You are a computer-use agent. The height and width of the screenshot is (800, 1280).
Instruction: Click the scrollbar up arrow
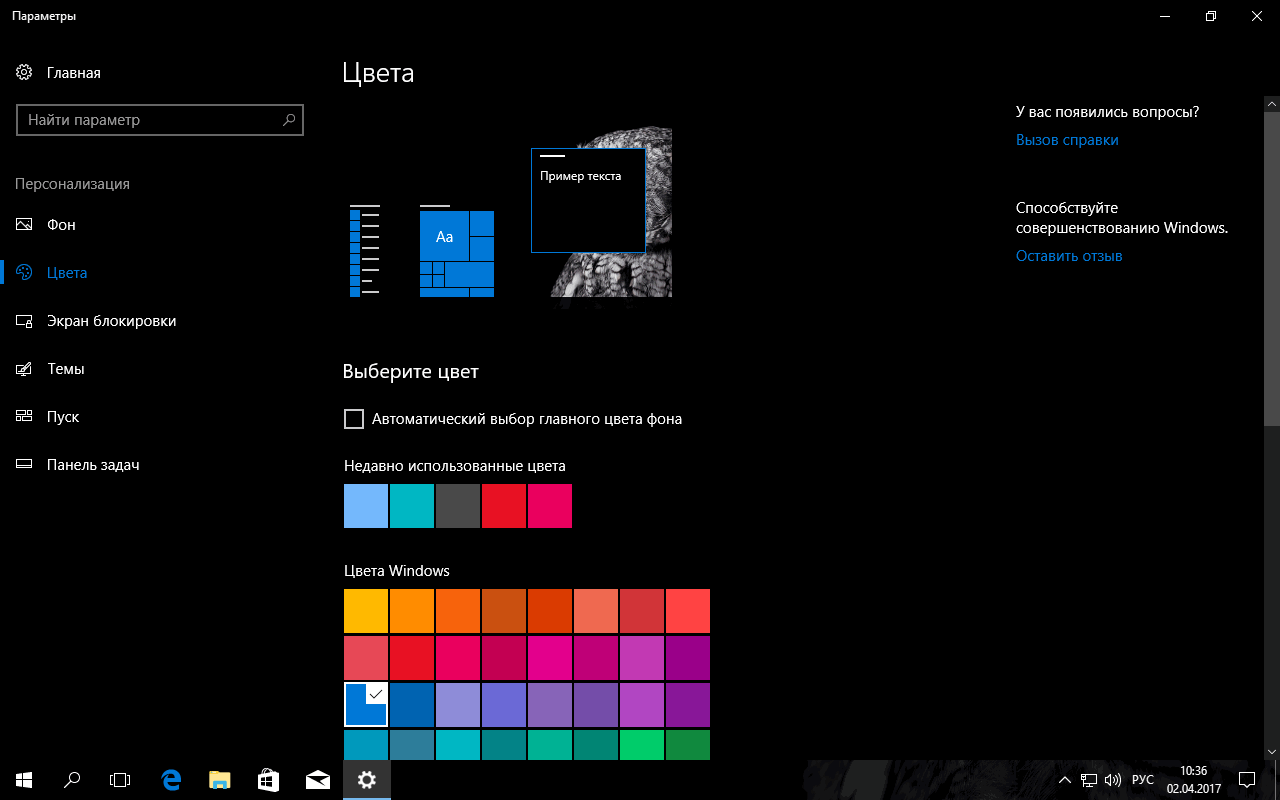point(1272,103)
